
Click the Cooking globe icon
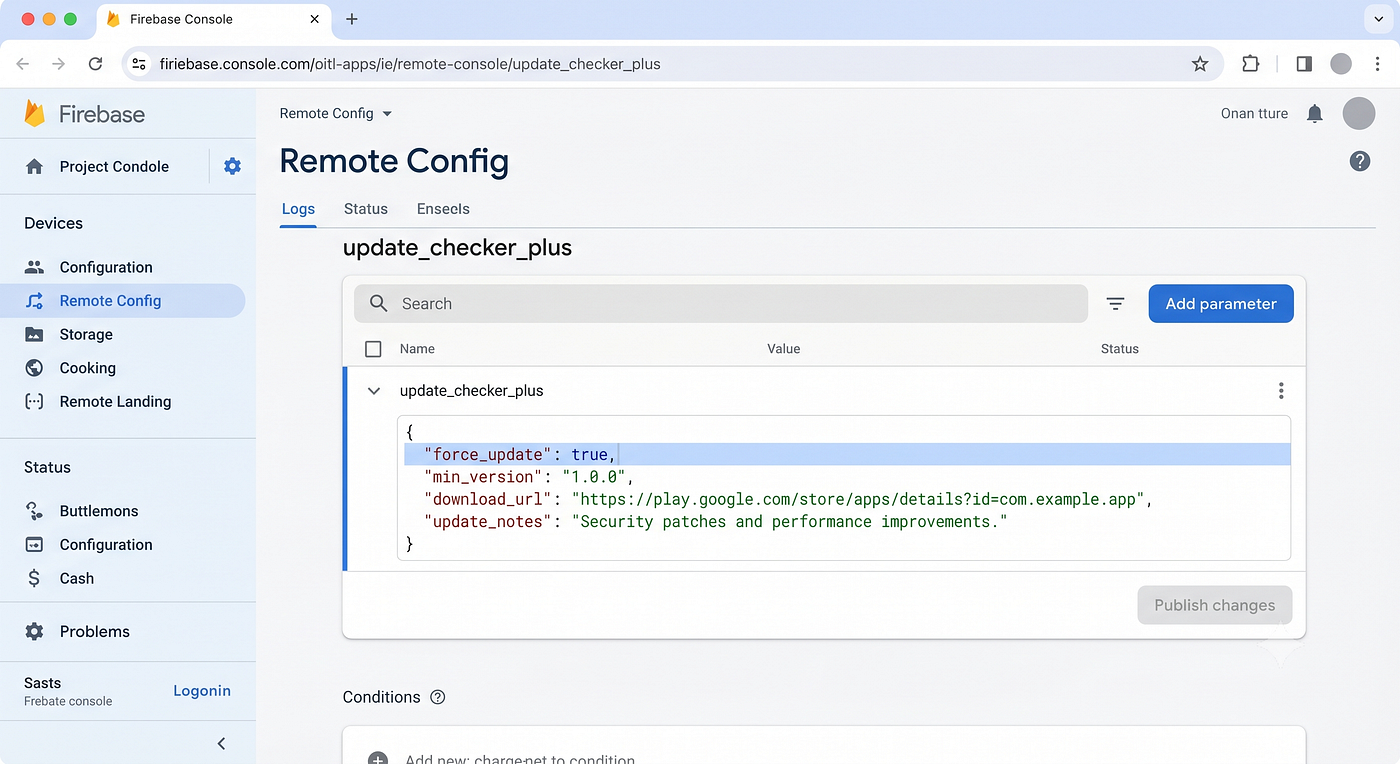pos(35,368)
